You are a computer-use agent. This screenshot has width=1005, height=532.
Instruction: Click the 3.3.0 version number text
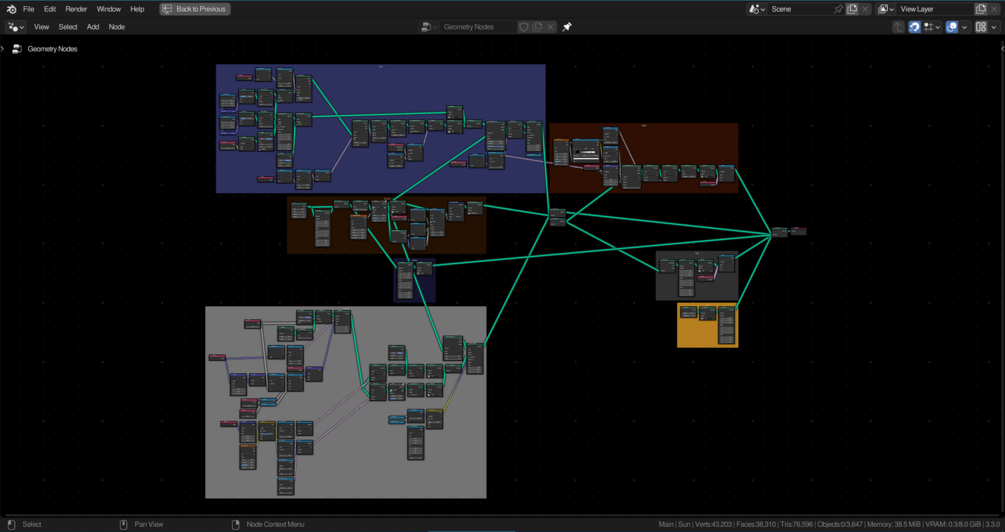(993, 524)
